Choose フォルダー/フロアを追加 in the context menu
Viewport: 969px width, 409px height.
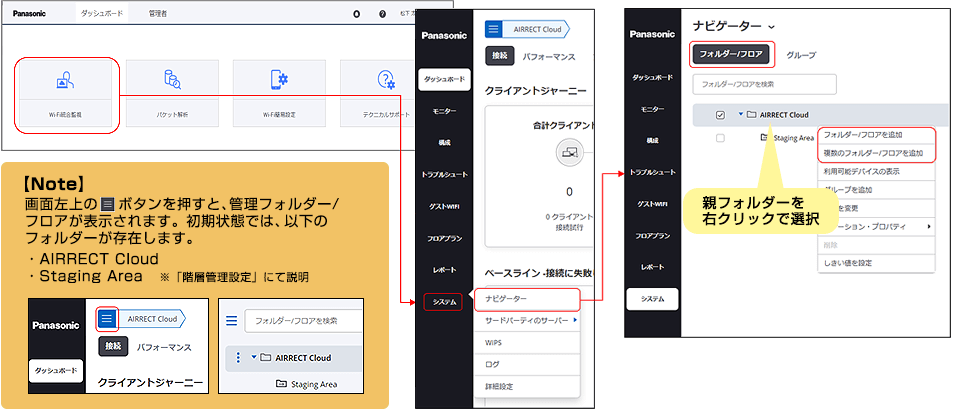[876, 134]
